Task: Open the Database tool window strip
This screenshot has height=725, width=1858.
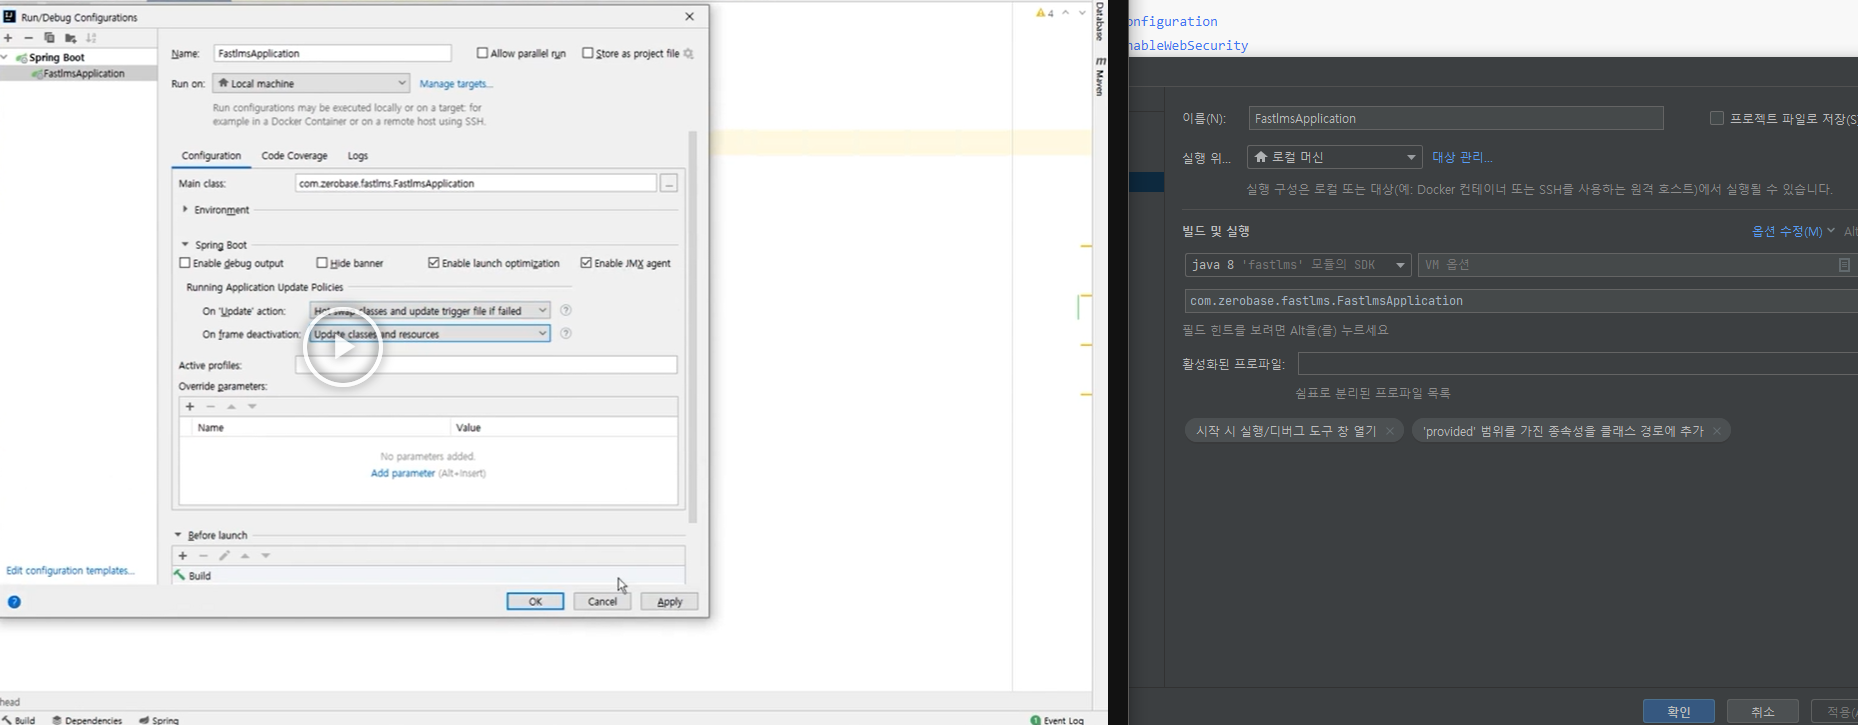Action: (x=1100, y=21)
